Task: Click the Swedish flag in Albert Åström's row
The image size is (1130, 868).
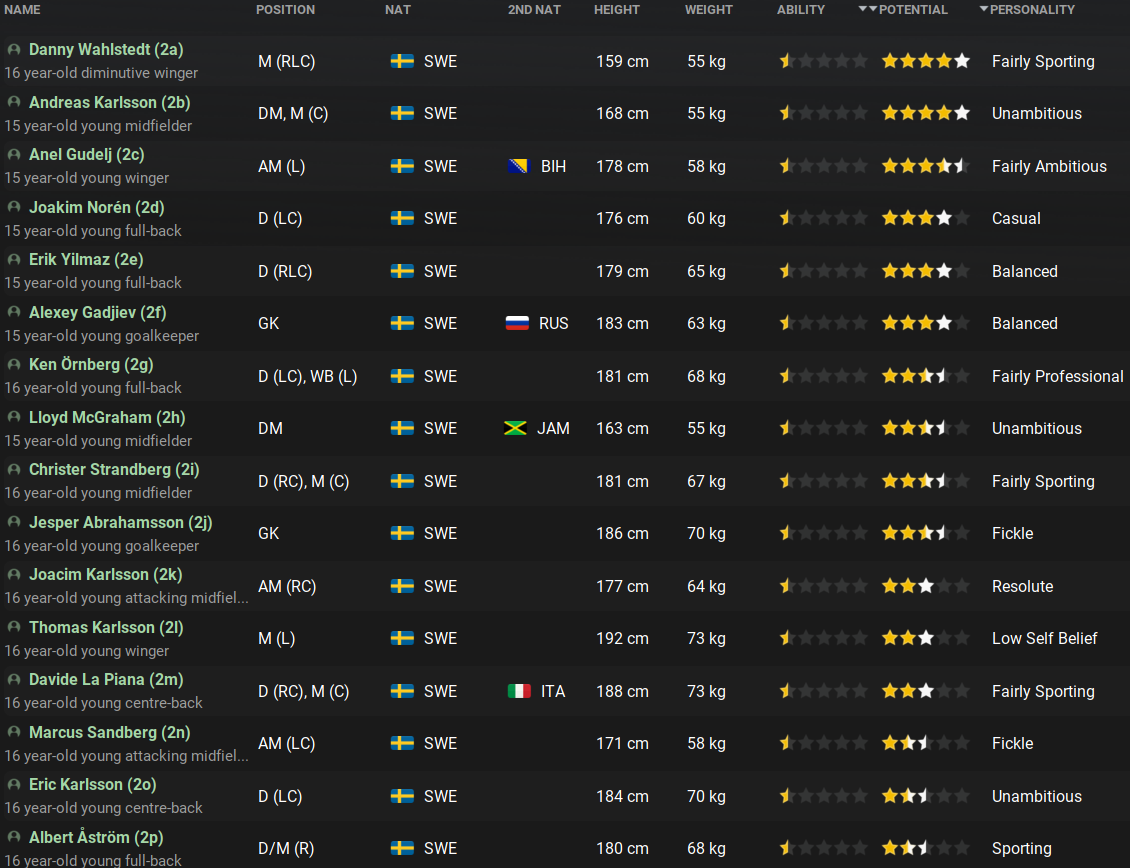Action: point(402,849)
